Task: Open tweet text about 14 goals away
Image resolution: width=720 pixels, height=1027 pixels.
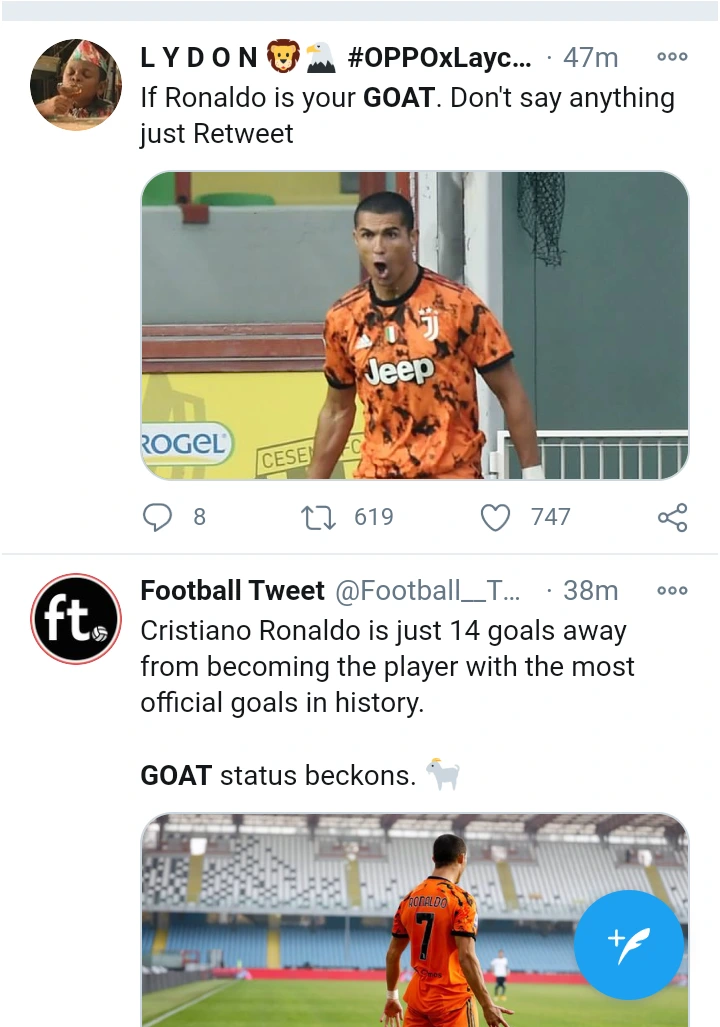Action: [387, 666]
